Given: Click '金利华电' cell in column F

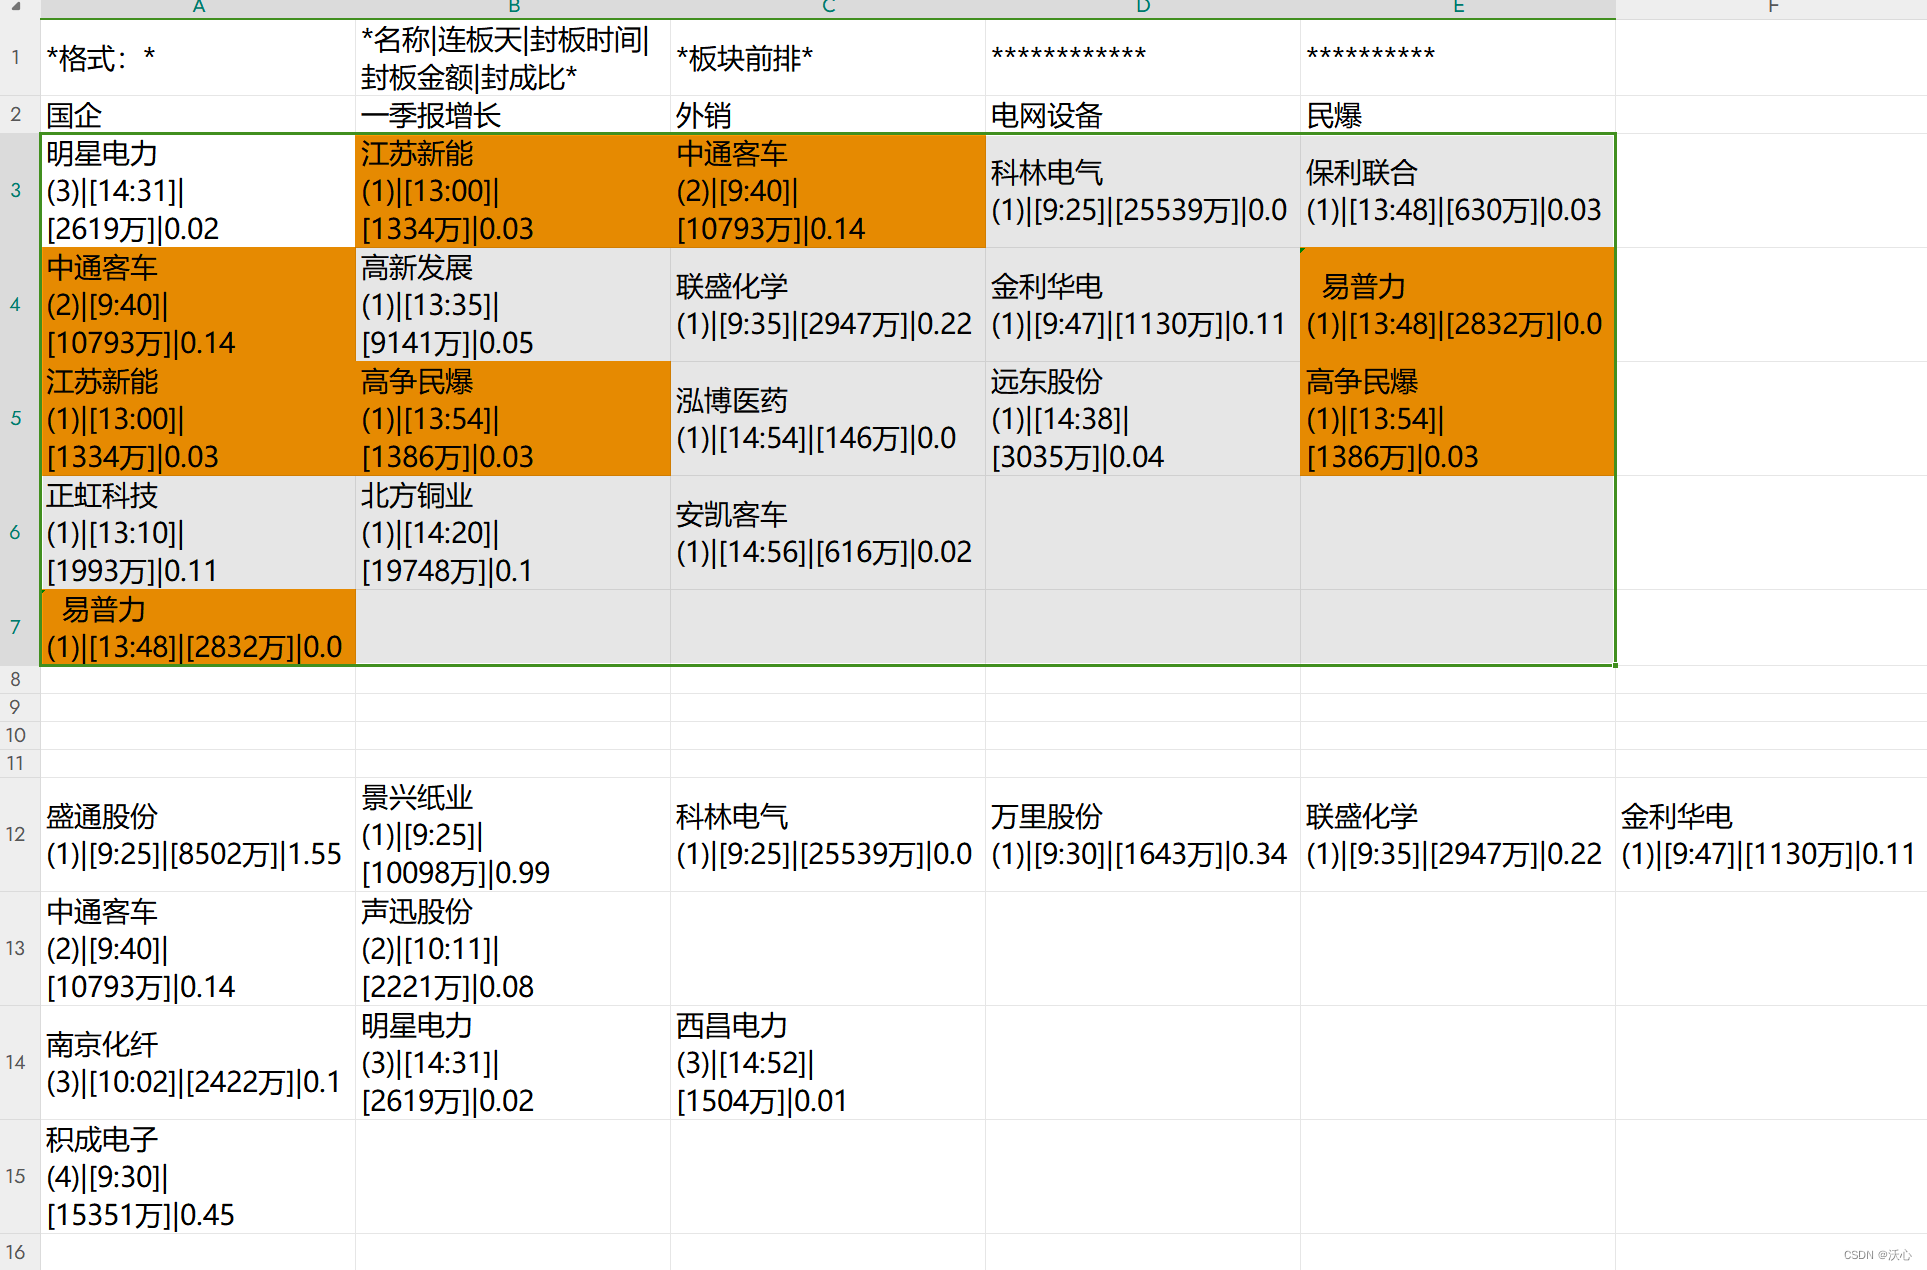Looking at the screenshot, I should tap(1771, 835).
